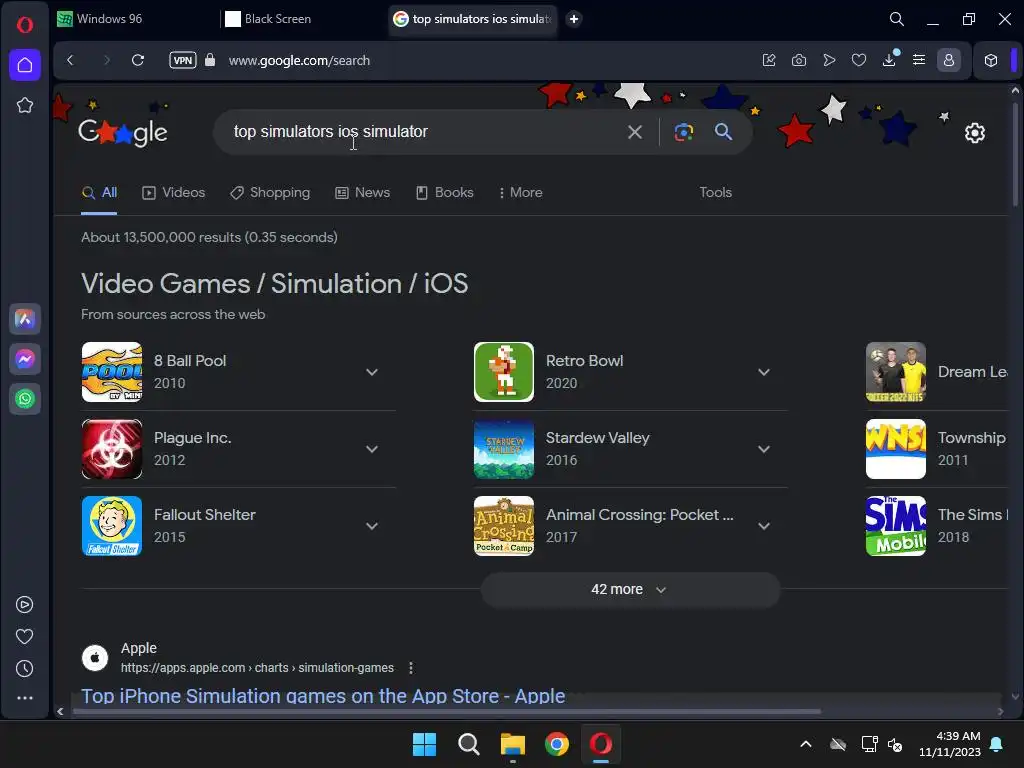Viewport: 1024px width, 768px height.
Task: Select the All results tab
Action: tap(99, 193)
